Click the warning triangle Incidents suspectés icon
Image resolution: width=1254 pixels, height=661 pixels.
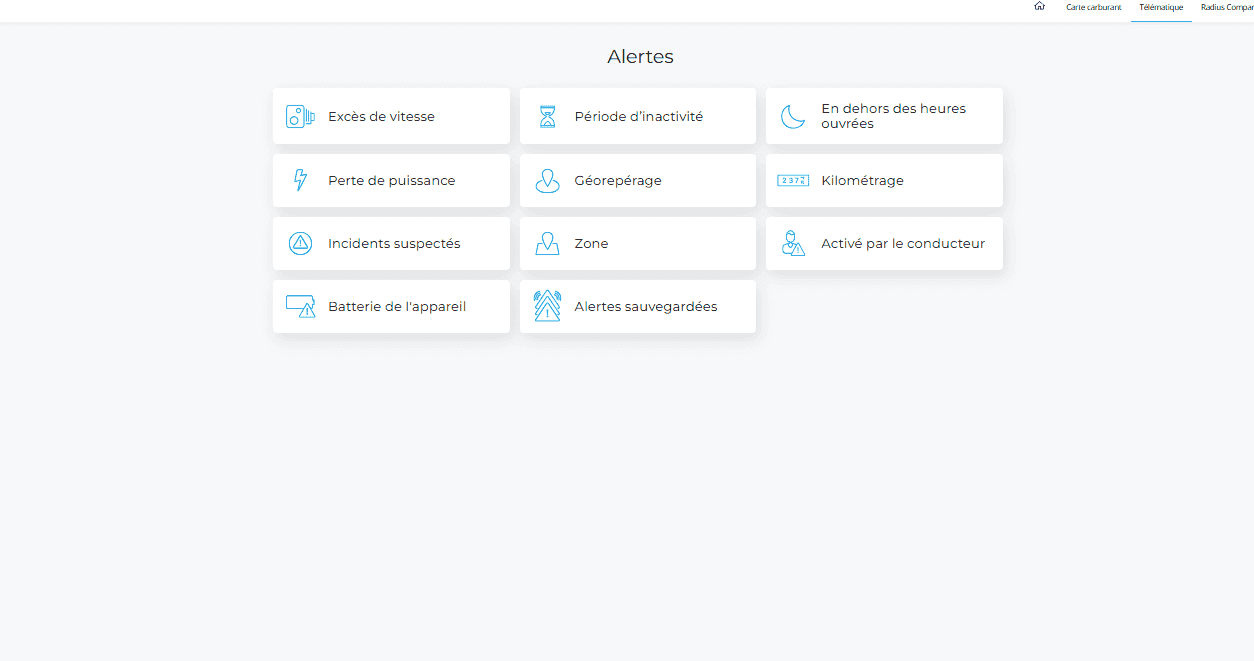[x=300, y=244]
